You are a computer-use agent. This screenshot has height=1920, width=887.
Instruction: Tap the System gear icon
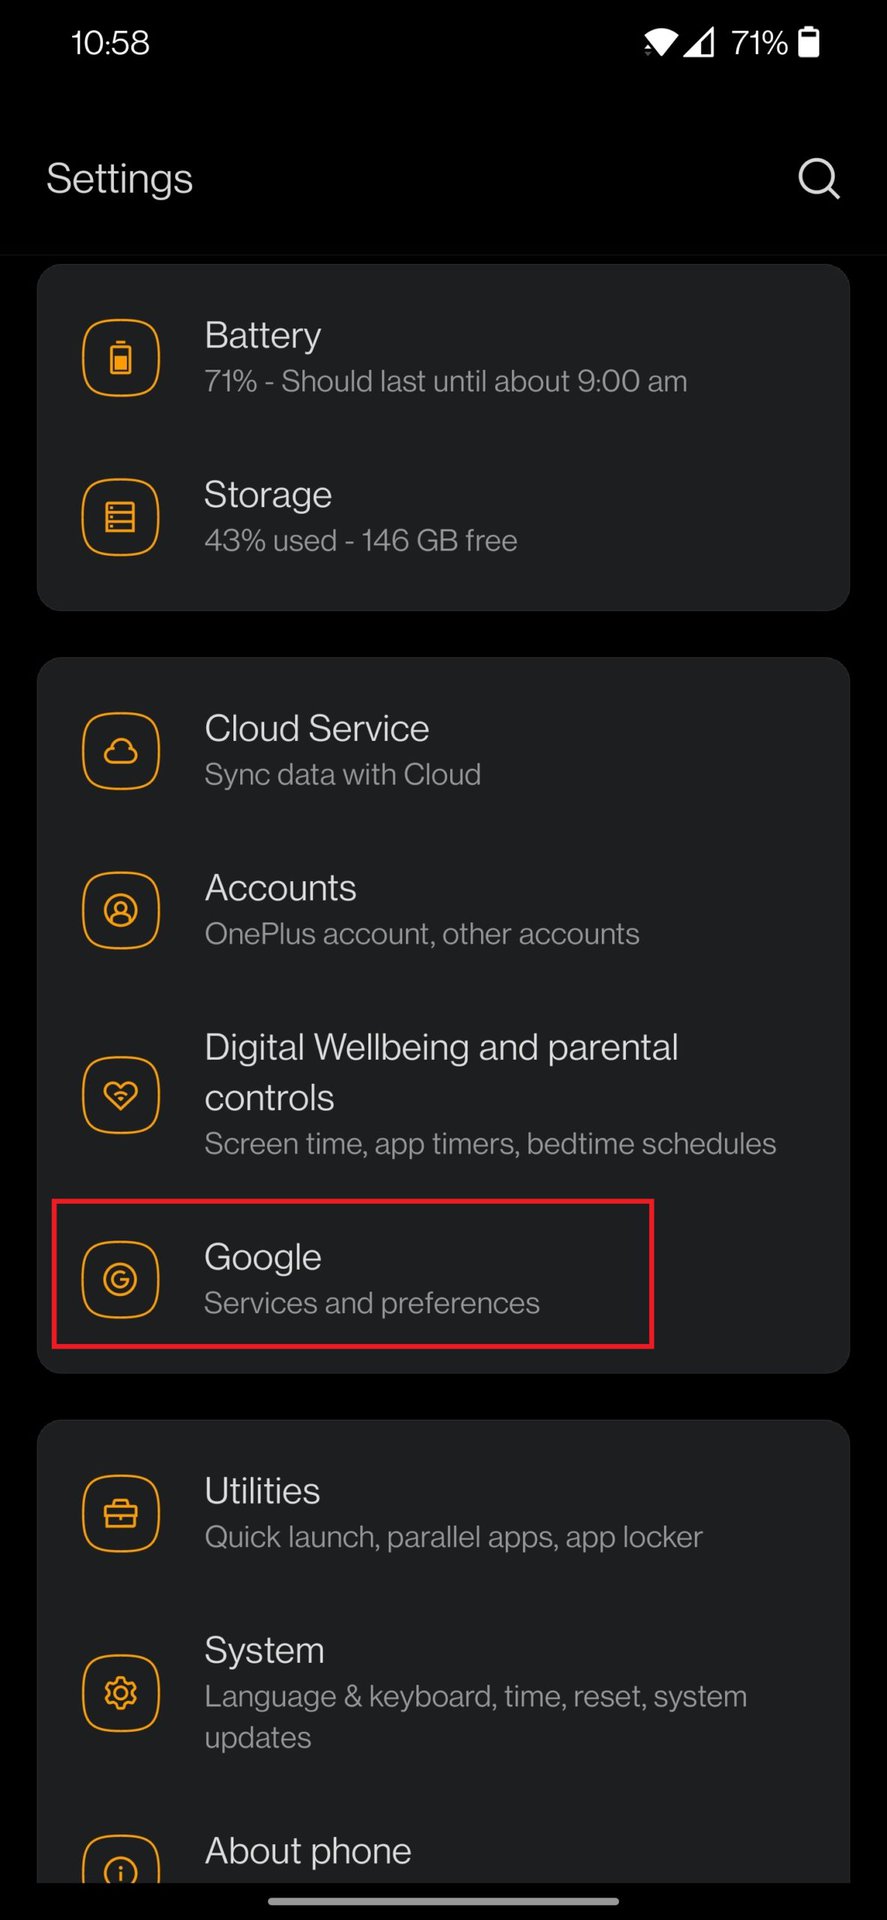pyautogui.click(x=121, y=1693)
